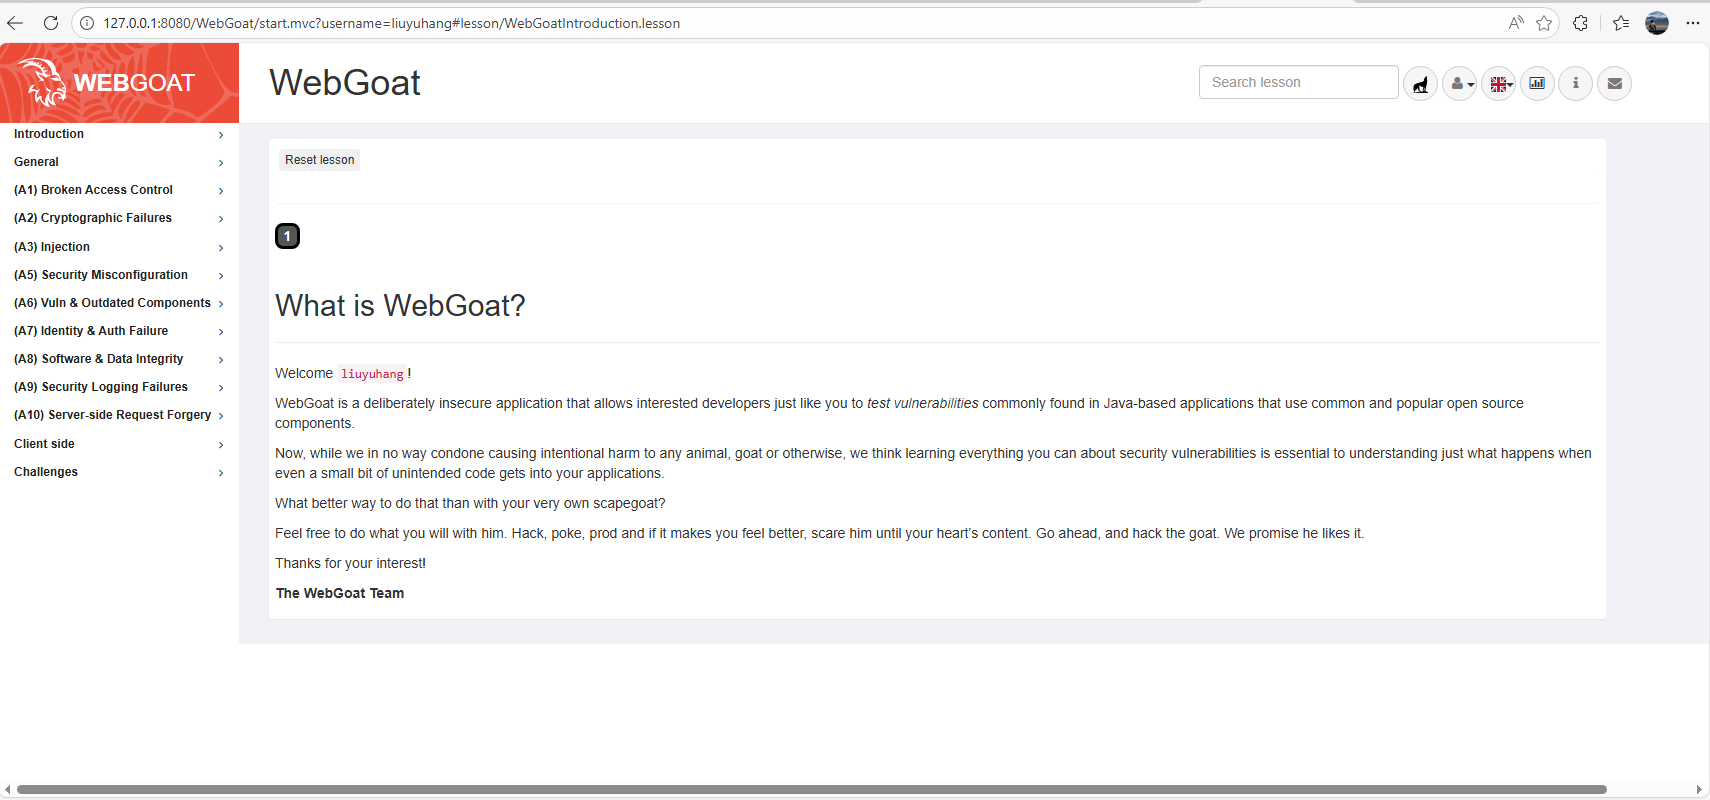Click the horizontal scrollbar thumb
This screenshot has height=800, width=1710.
pos(811,790)
